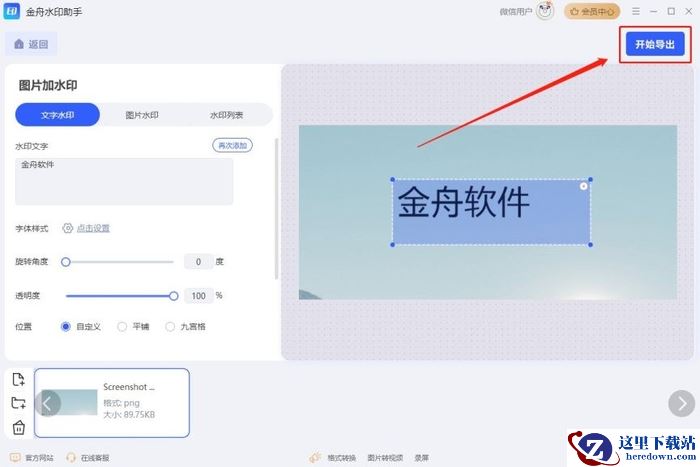Open the 水印列表 tab
Screen dimensions: 700x467
[226, 115]
